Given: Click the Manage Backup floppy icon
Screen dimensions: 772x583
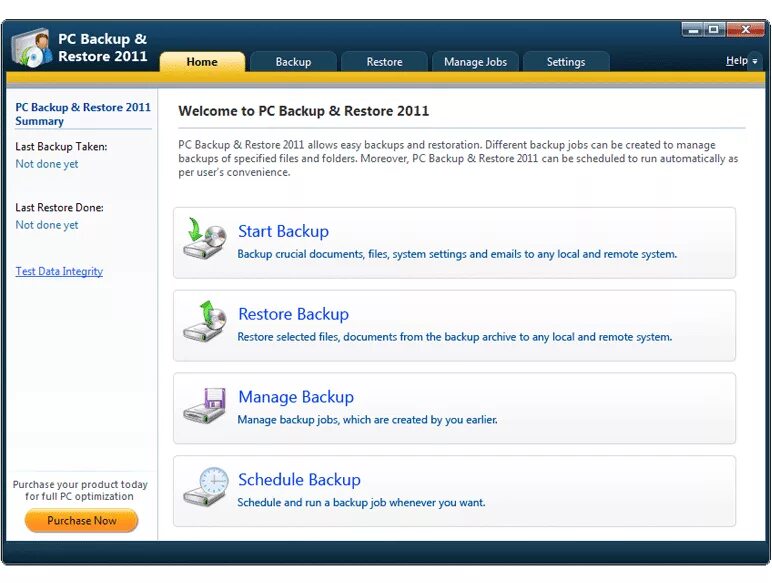Looking at the screenshot, I should point(204,405).
